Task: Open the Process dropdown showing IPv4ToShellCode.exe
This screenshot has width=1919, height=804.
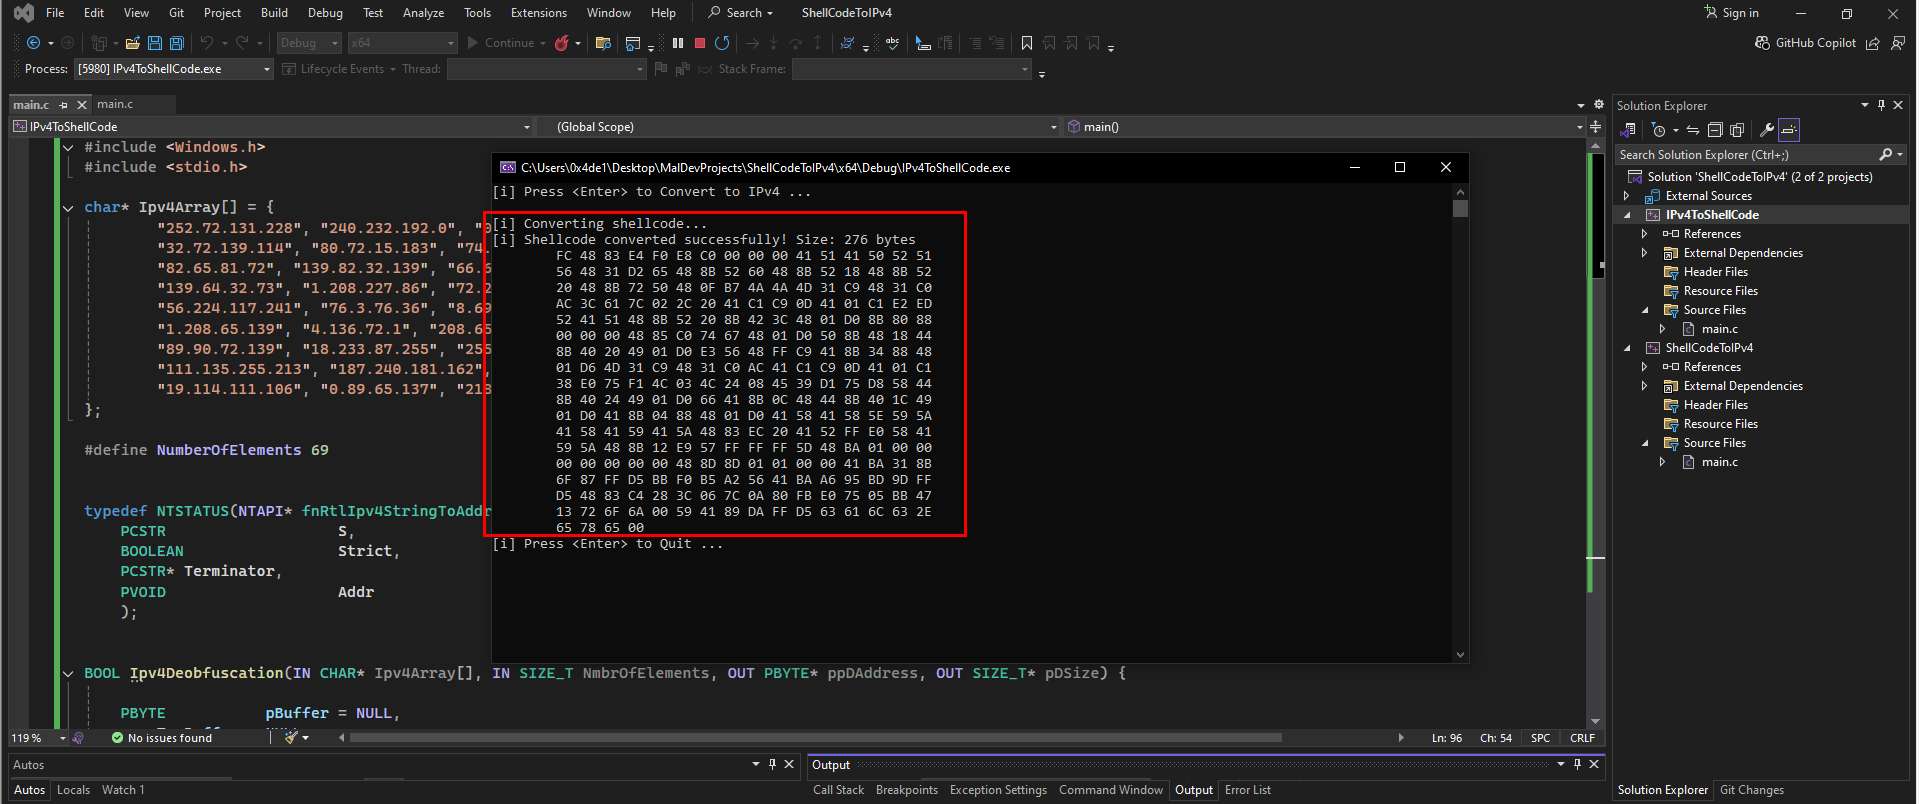Action: click(x=174, y=69)
